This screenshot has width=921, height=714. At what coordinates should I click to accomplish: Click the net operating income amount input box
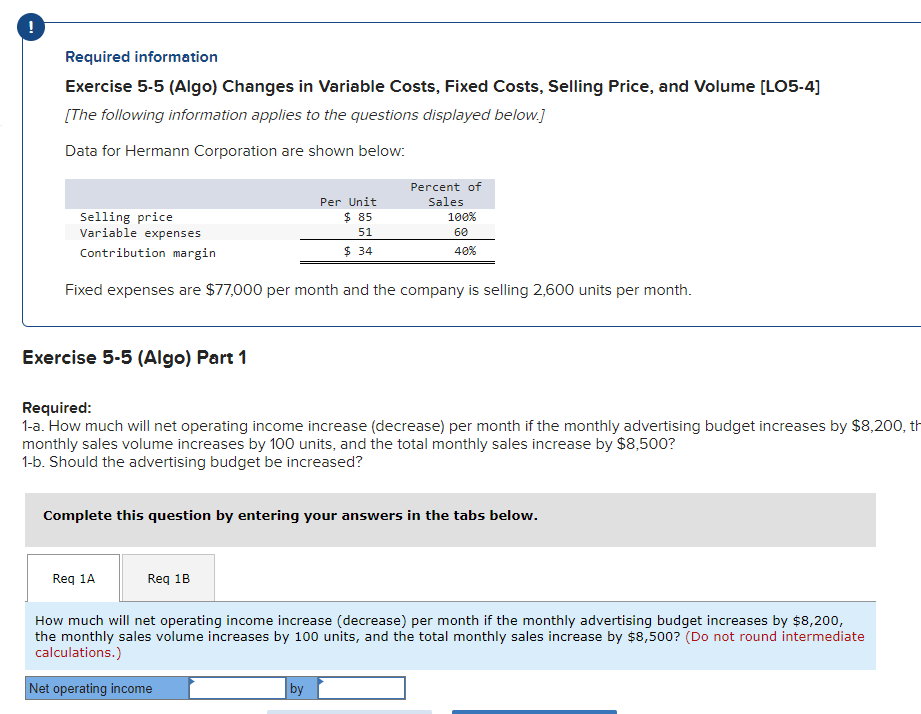click(x=238, y=687)
